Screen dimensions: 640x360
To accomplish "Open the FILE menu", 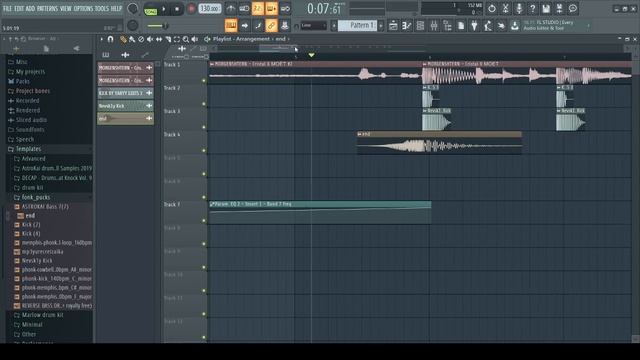I will click(x=7, y=9).
